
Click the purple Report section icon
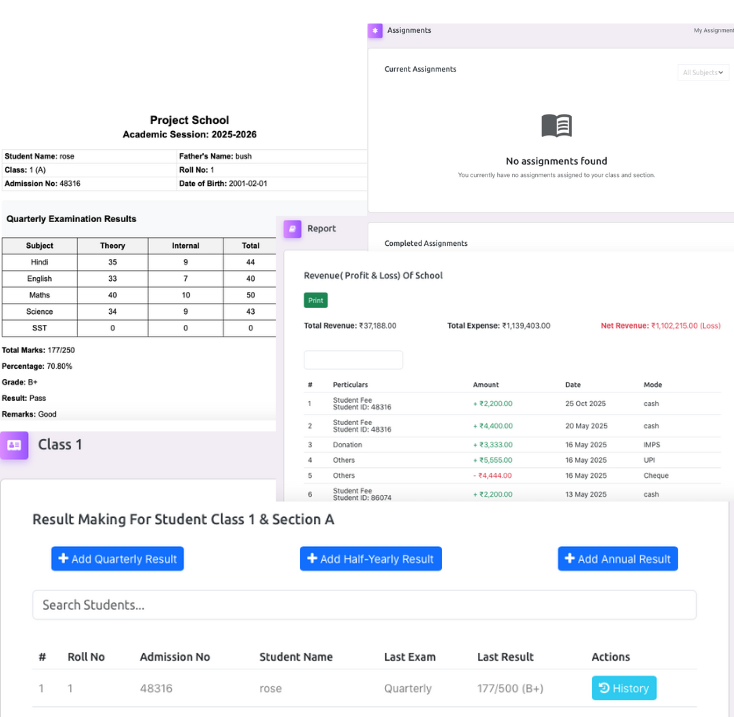pyautogui.click(x=292, y=229)
